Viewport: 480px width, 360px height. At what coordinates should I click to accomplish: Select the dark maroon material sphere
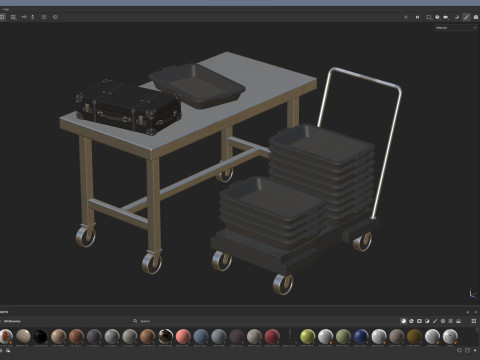[236, 336]
